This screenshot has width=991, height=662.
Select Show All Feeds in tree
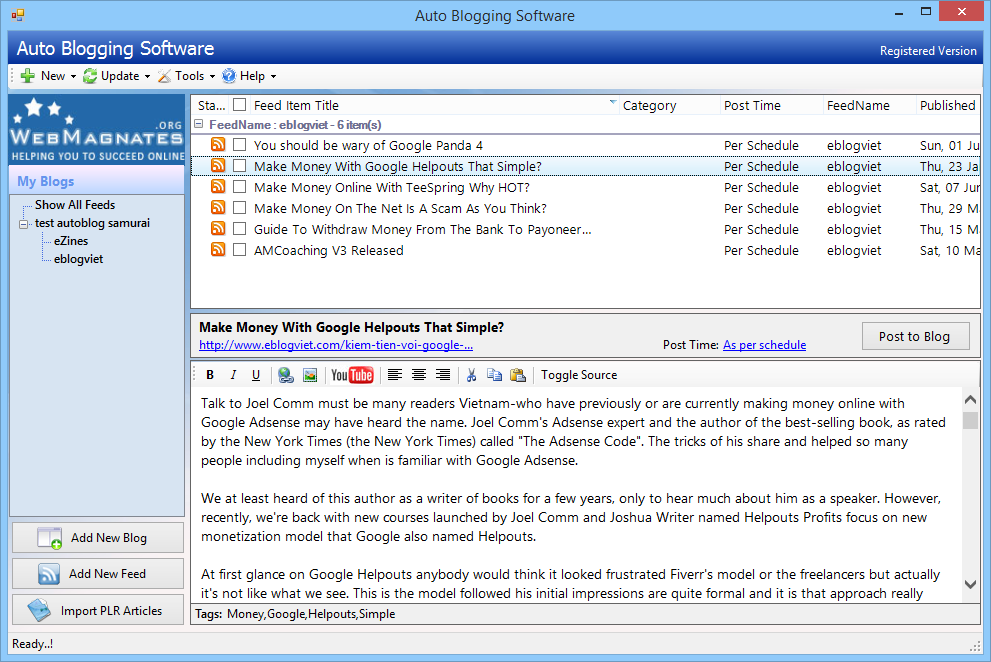(x=75, y=205)
